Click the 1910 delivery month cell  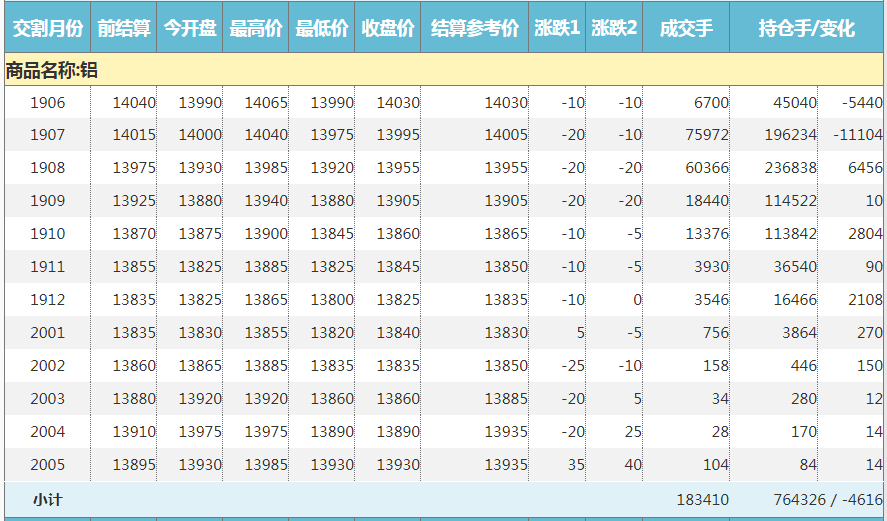[x=47, y=234]
